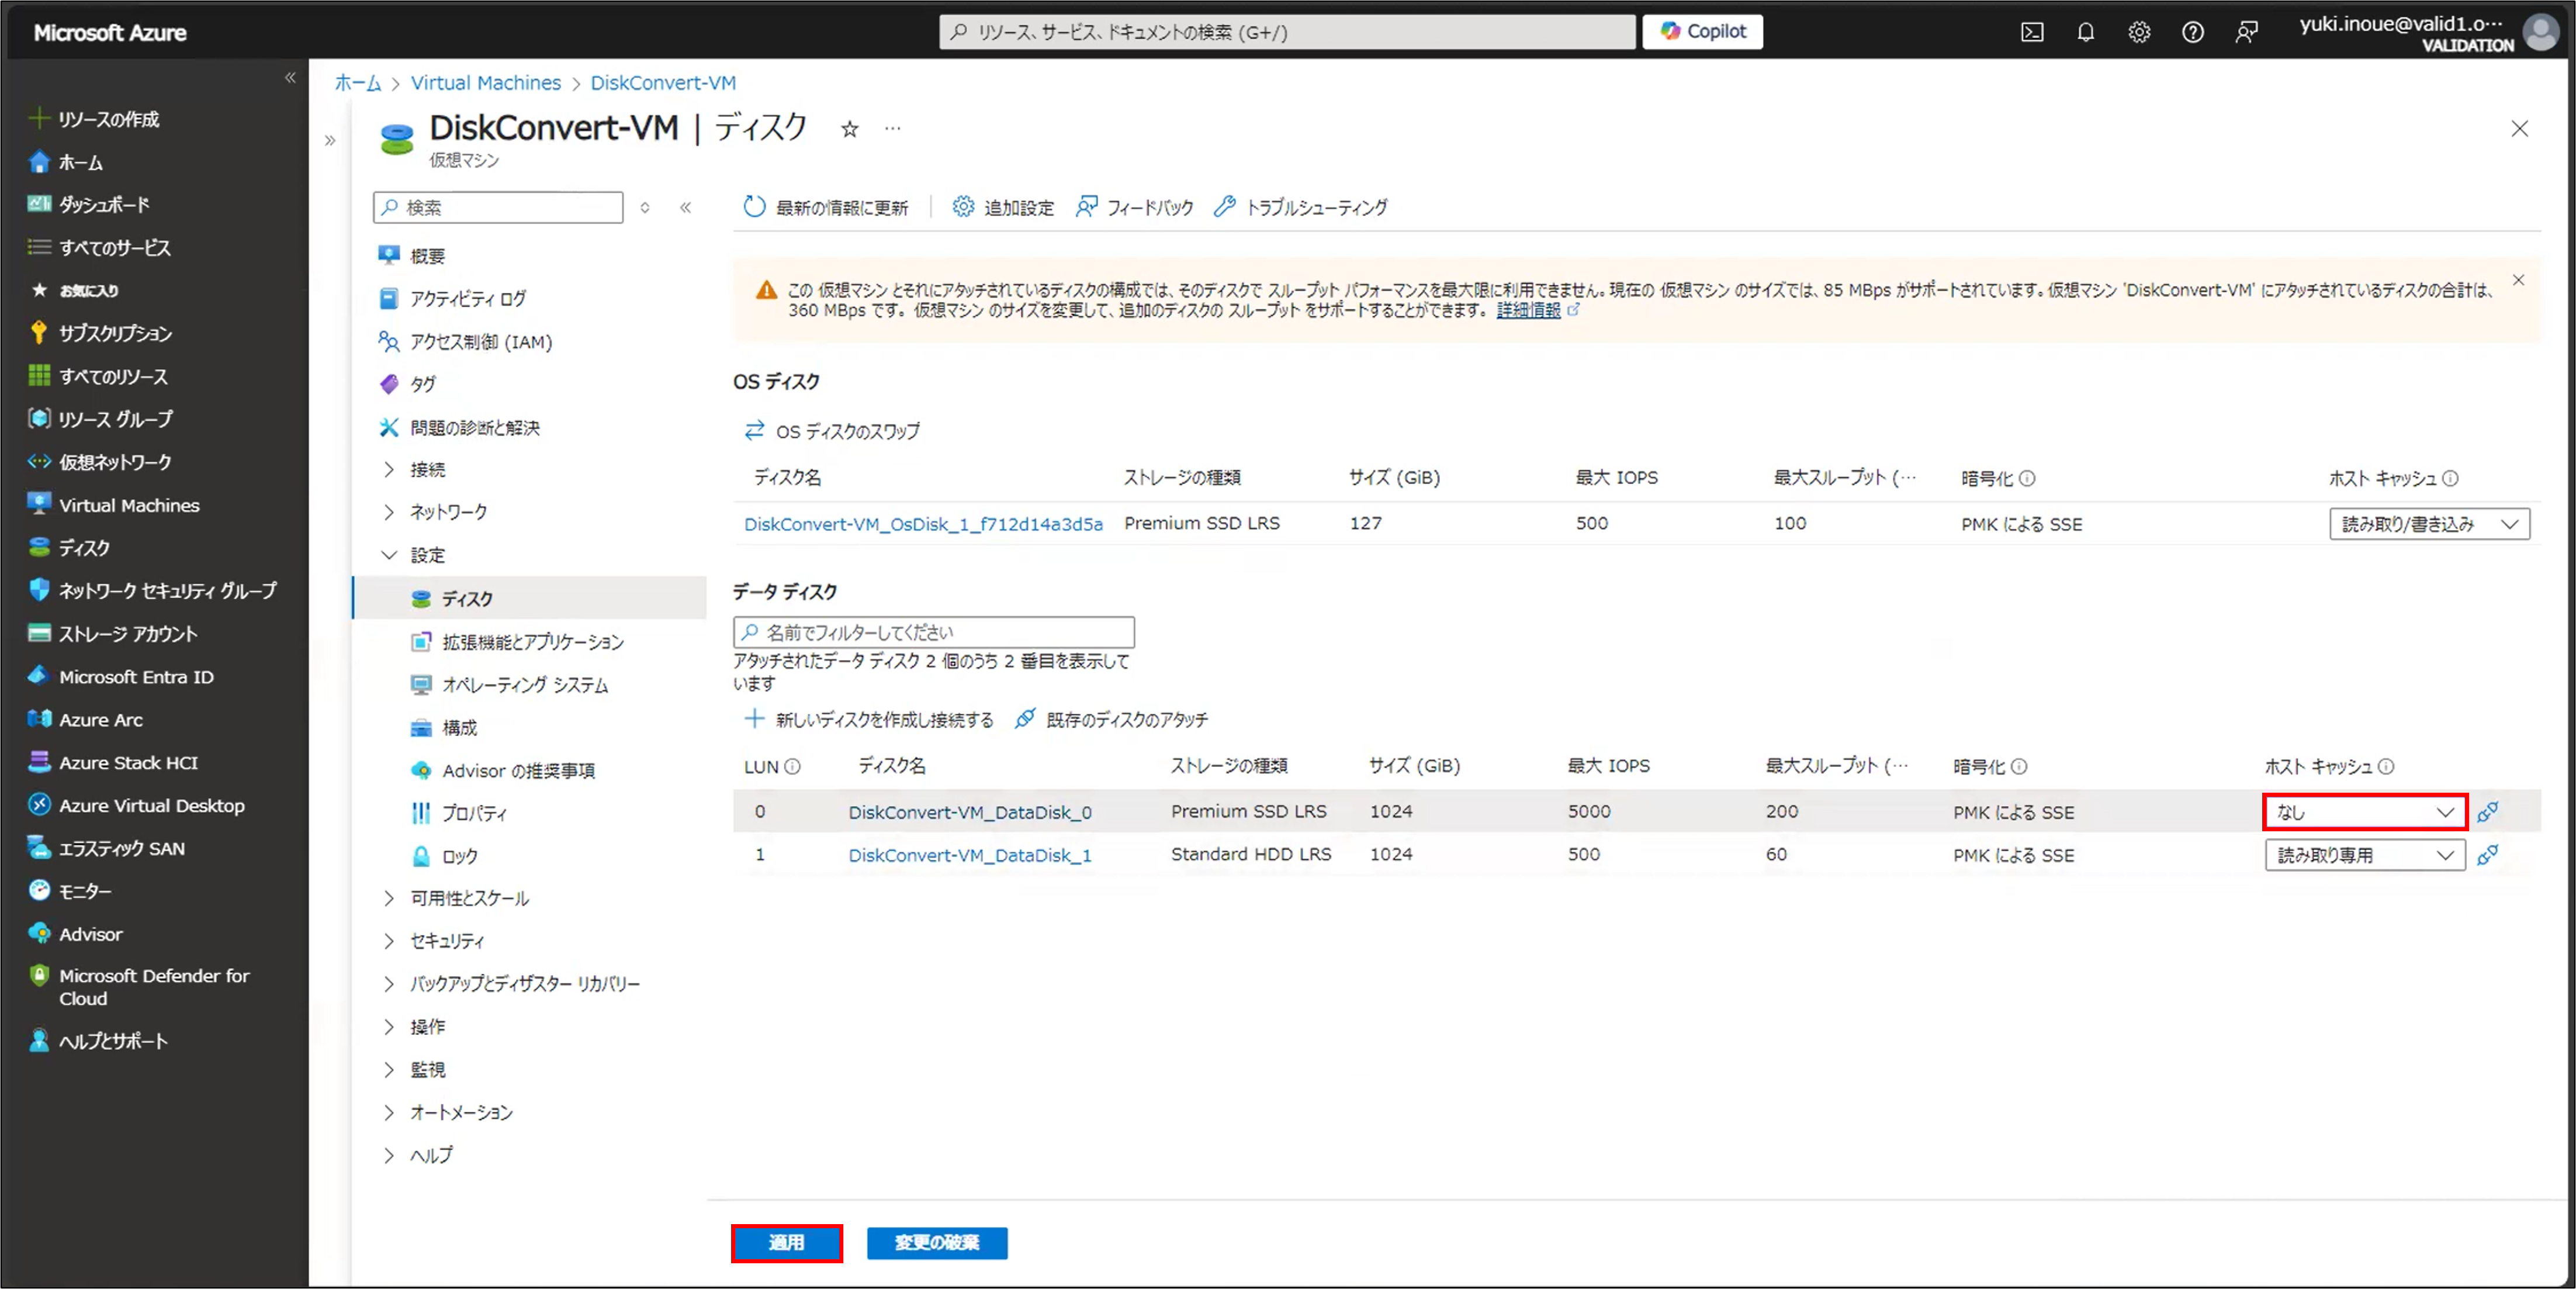Viewport: 2576px width, 1289px height.
Task: Open help question mark icon
Action: tap(2192, 32)
